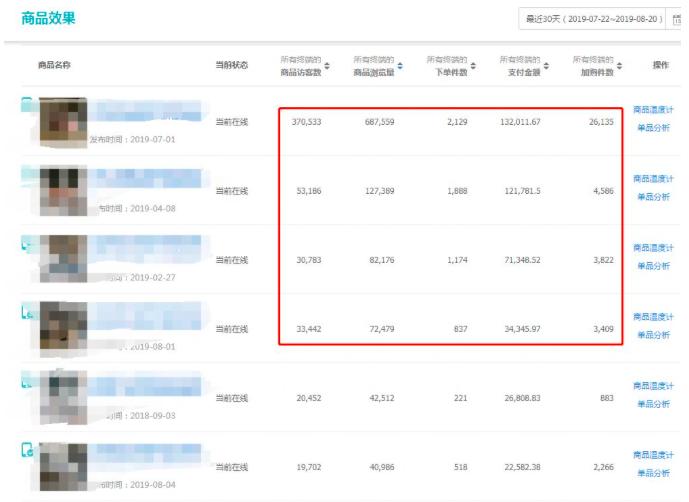
Task: Sort by 下单件数 column arrows
Action: pos(473,66)
